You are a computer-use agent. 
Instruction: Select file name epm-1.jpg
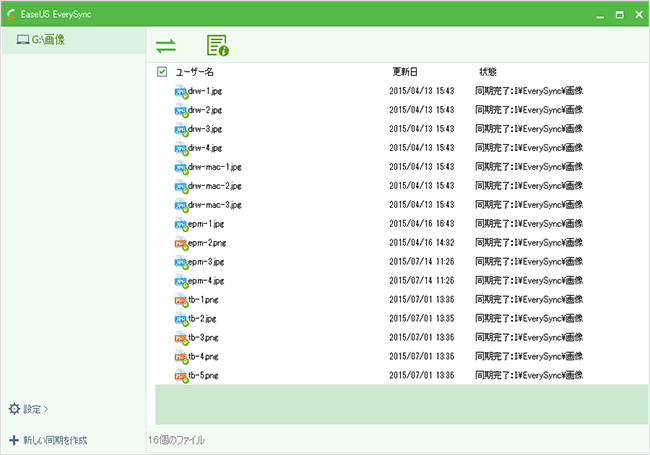[206, 224]
